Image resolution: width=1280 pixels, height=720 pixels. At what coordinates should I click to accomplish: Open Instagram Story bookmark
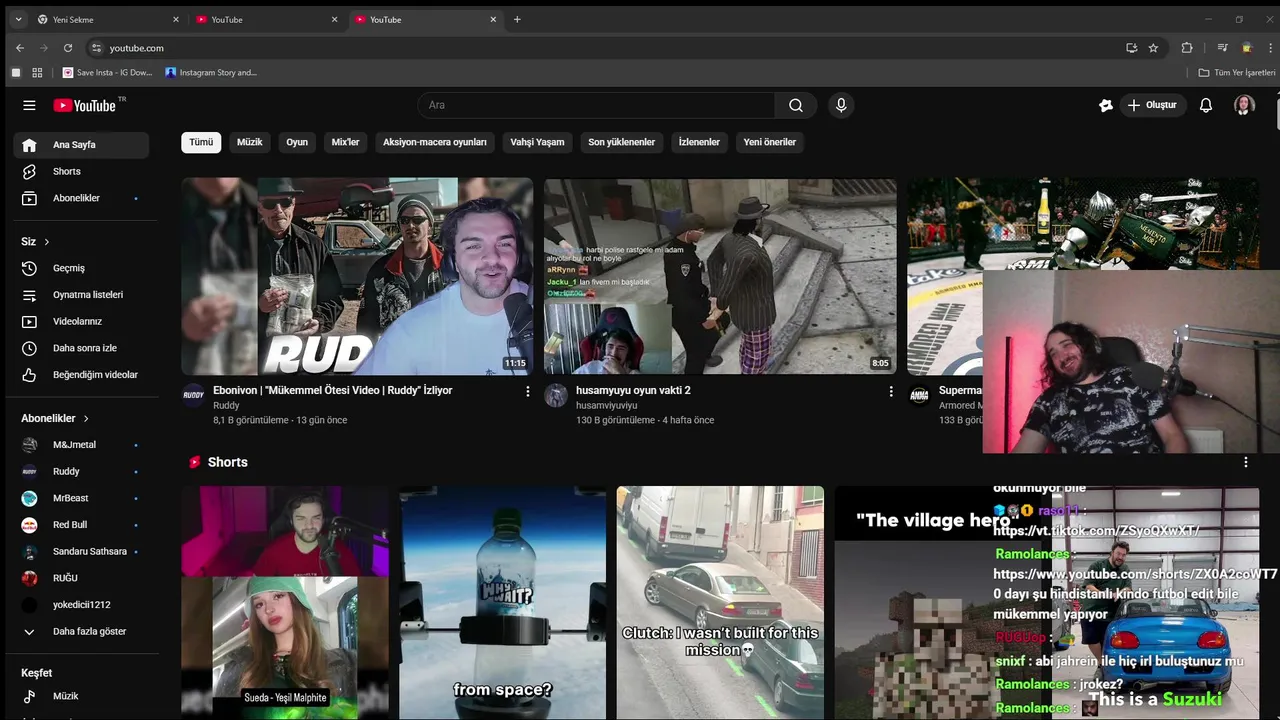click(x=211, y=73)
